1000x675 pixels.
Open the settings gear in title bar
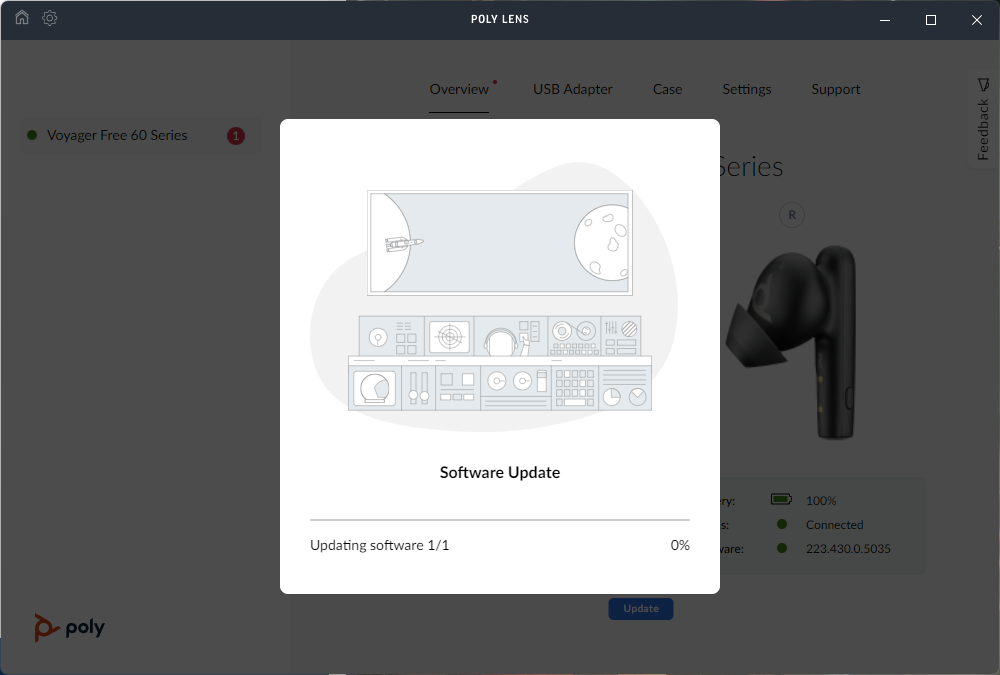[x=50, y=18]
